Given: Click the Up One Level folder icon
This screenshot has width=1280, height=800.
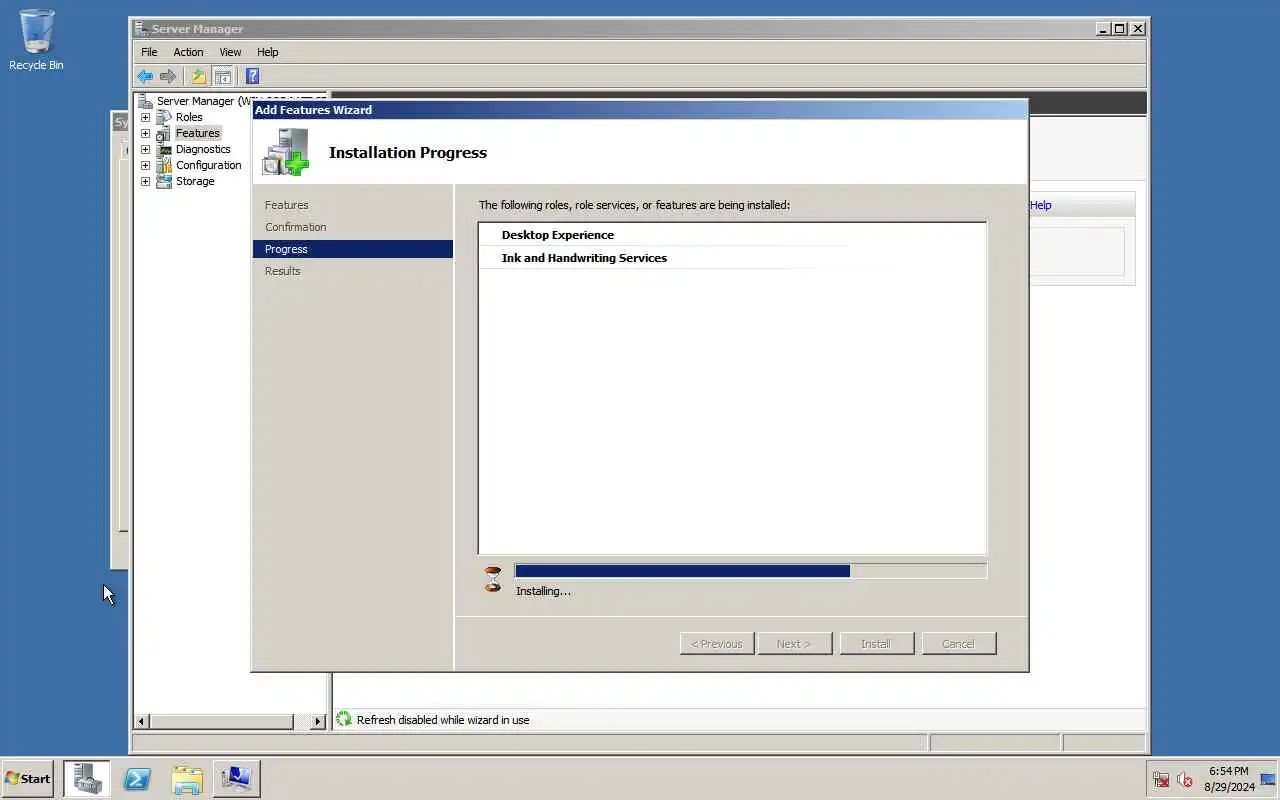Looking at the screenshot, I should point(198,76).
